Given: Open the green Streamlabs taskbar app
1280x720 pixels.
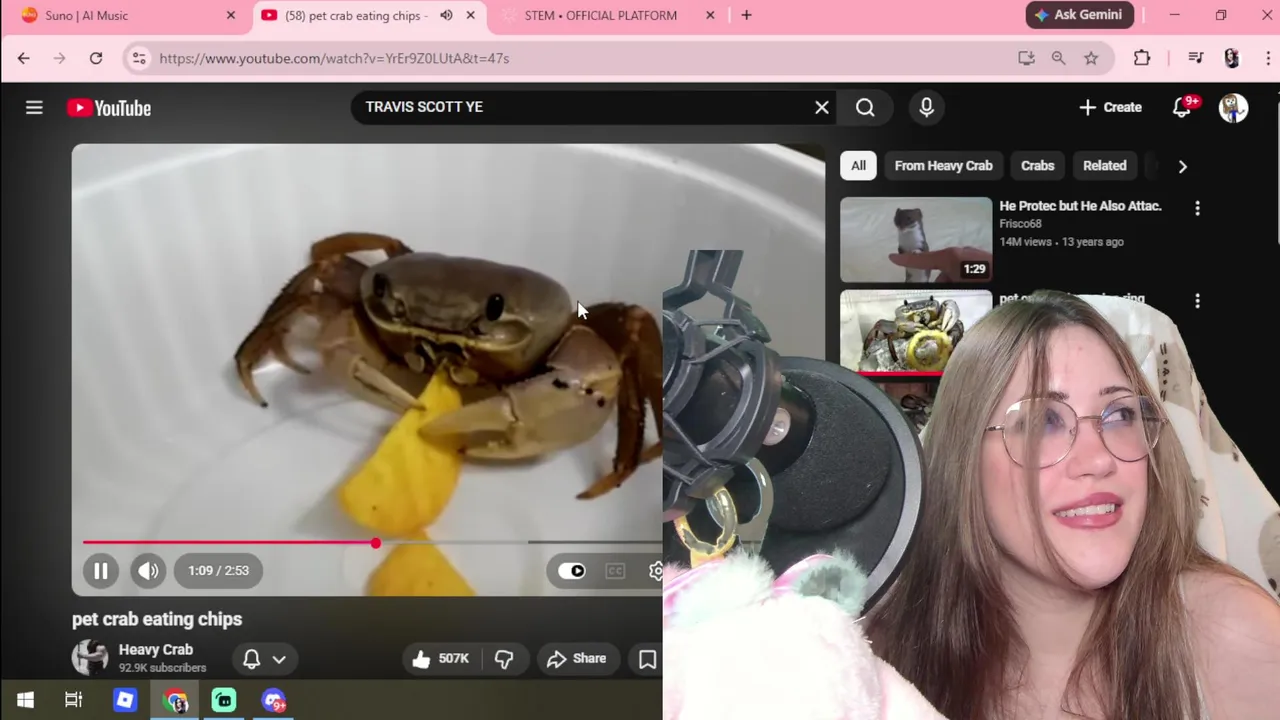Looking at the screenshot, I should click(x=224, y=701).
